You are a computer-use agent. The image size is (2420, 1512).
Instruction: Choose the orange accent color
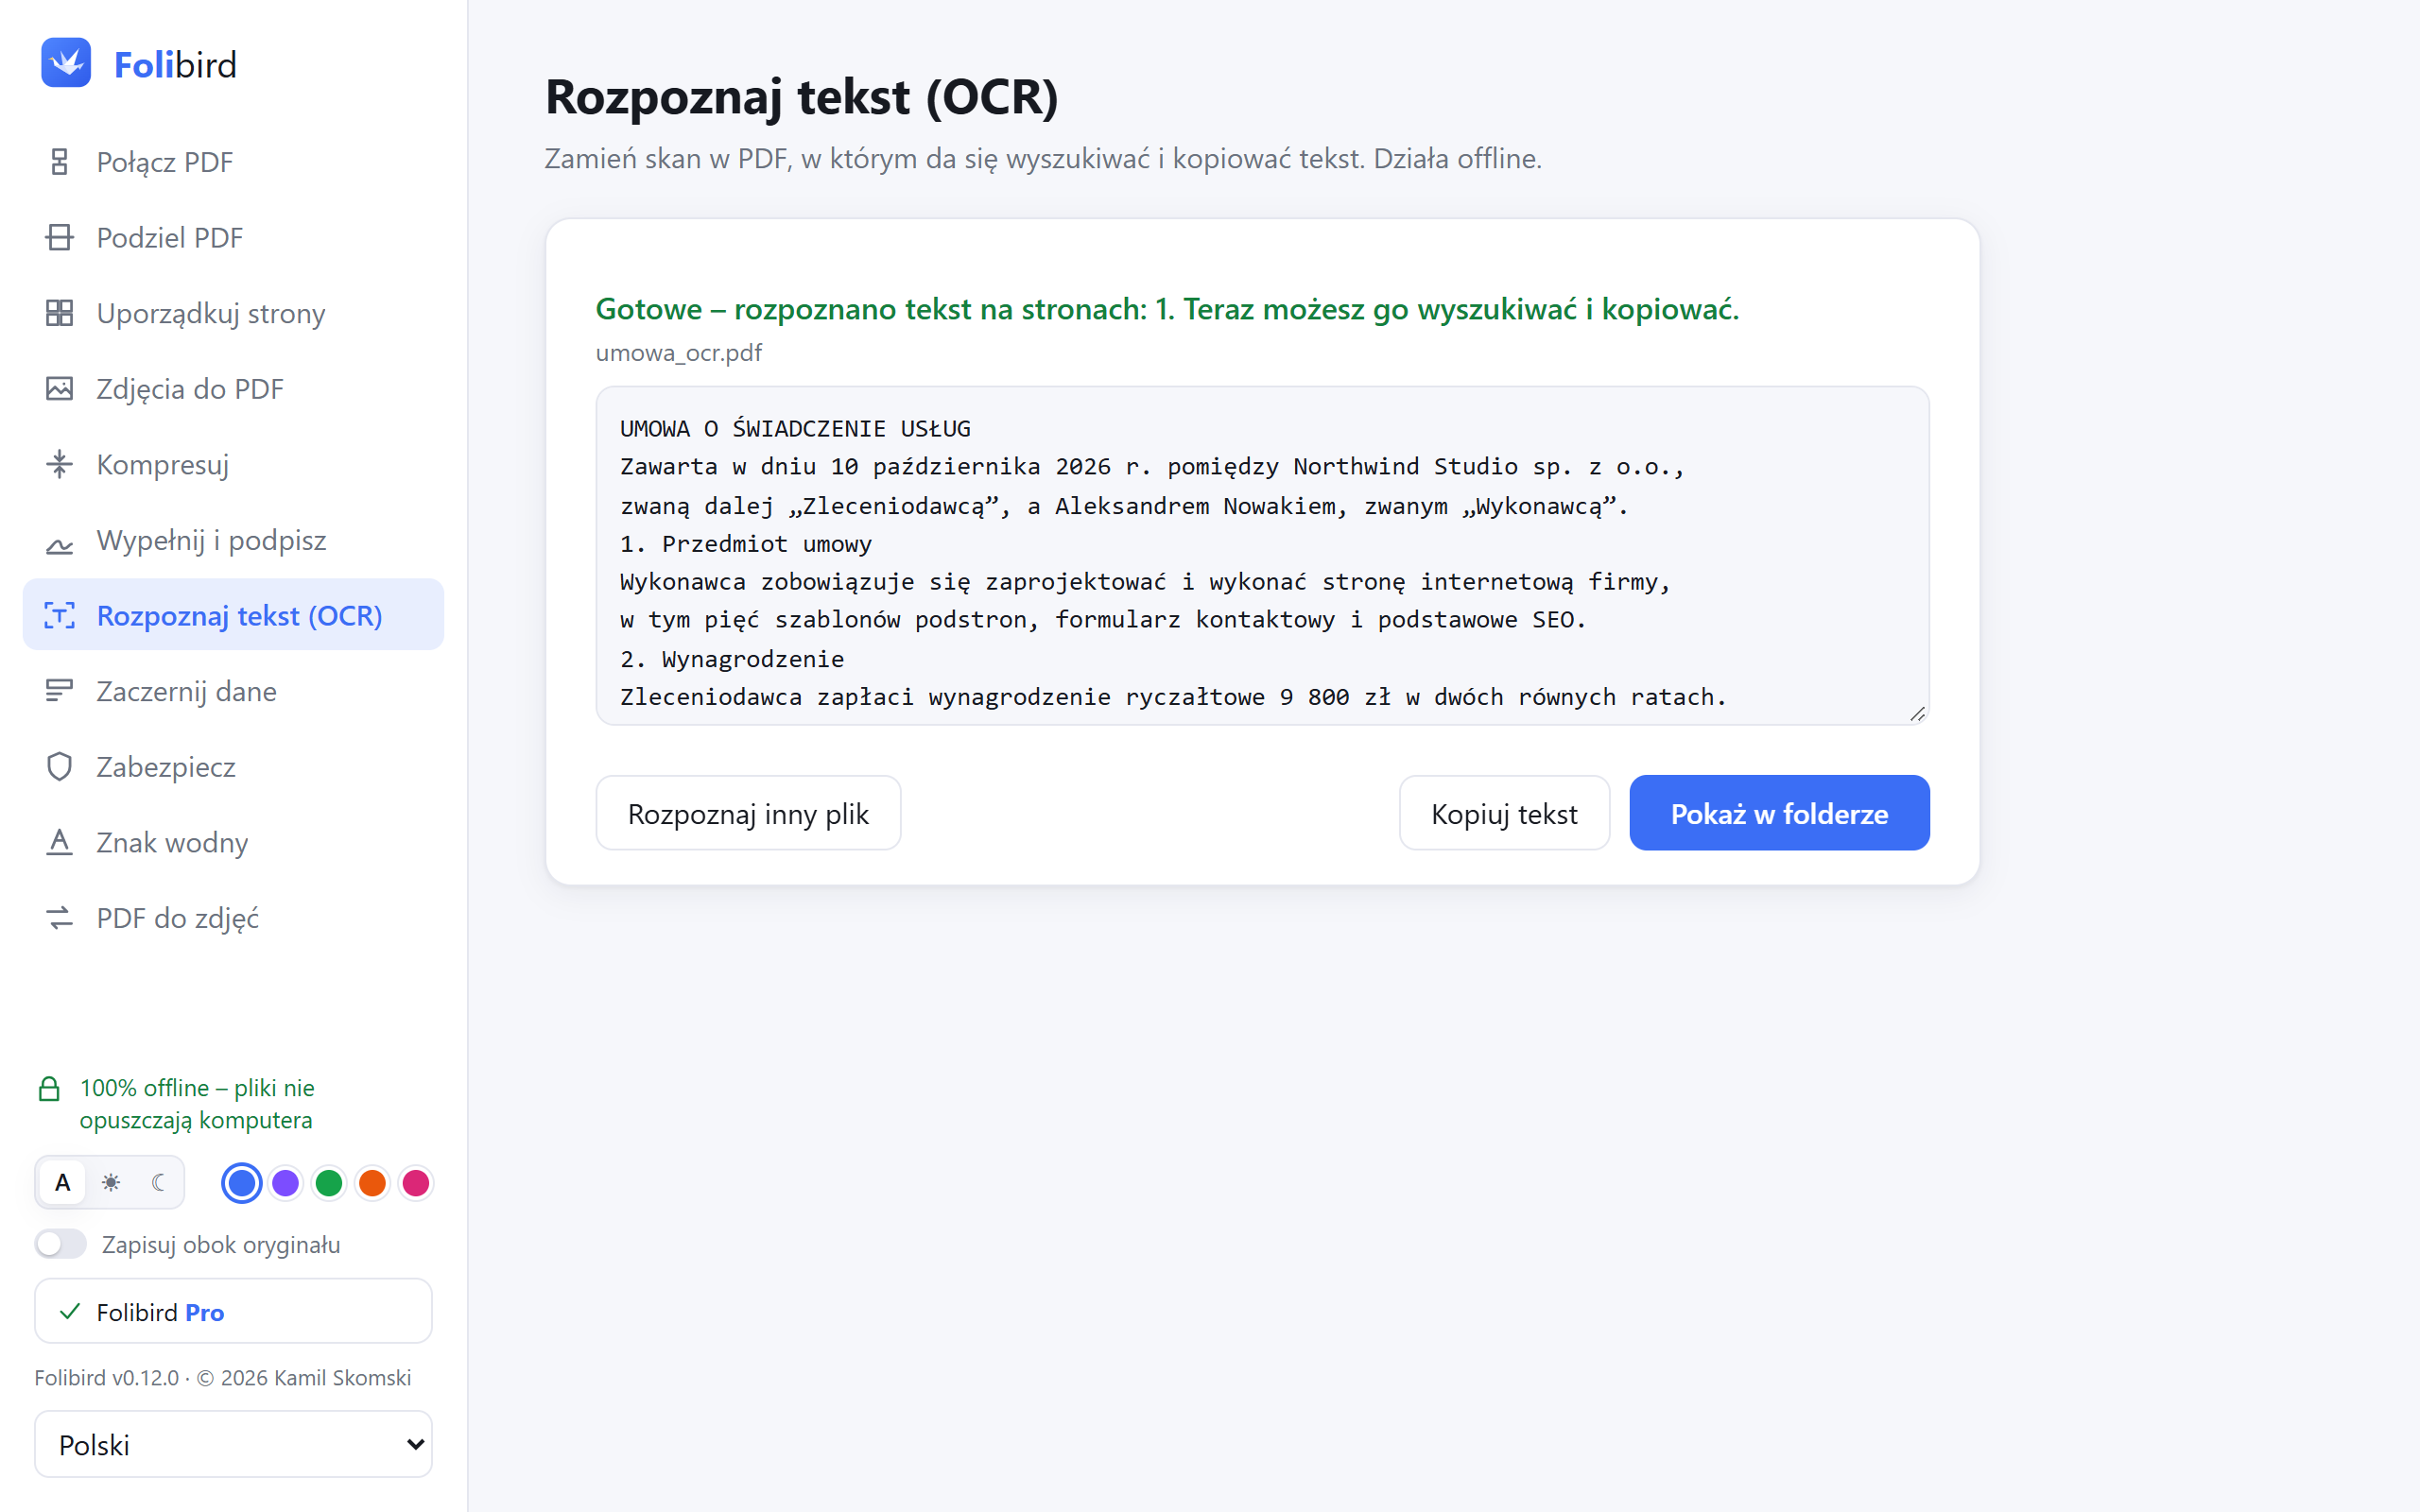372,1183
